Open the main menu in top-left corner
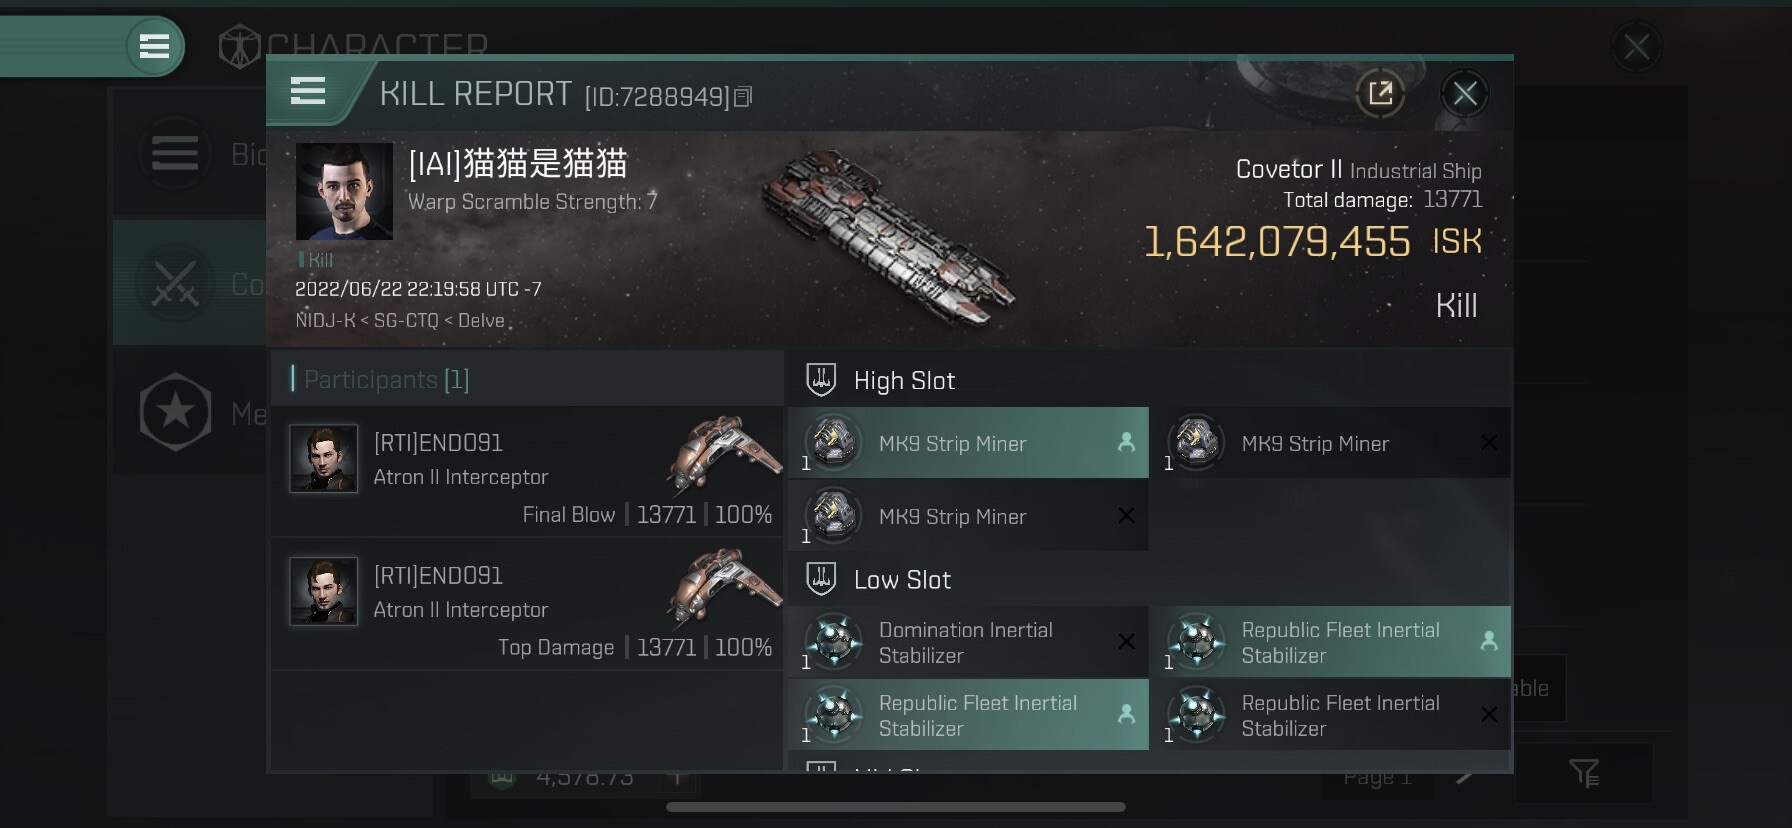Image resolution: width=1792 pixels, height=828 pixels. click(154, 46)
